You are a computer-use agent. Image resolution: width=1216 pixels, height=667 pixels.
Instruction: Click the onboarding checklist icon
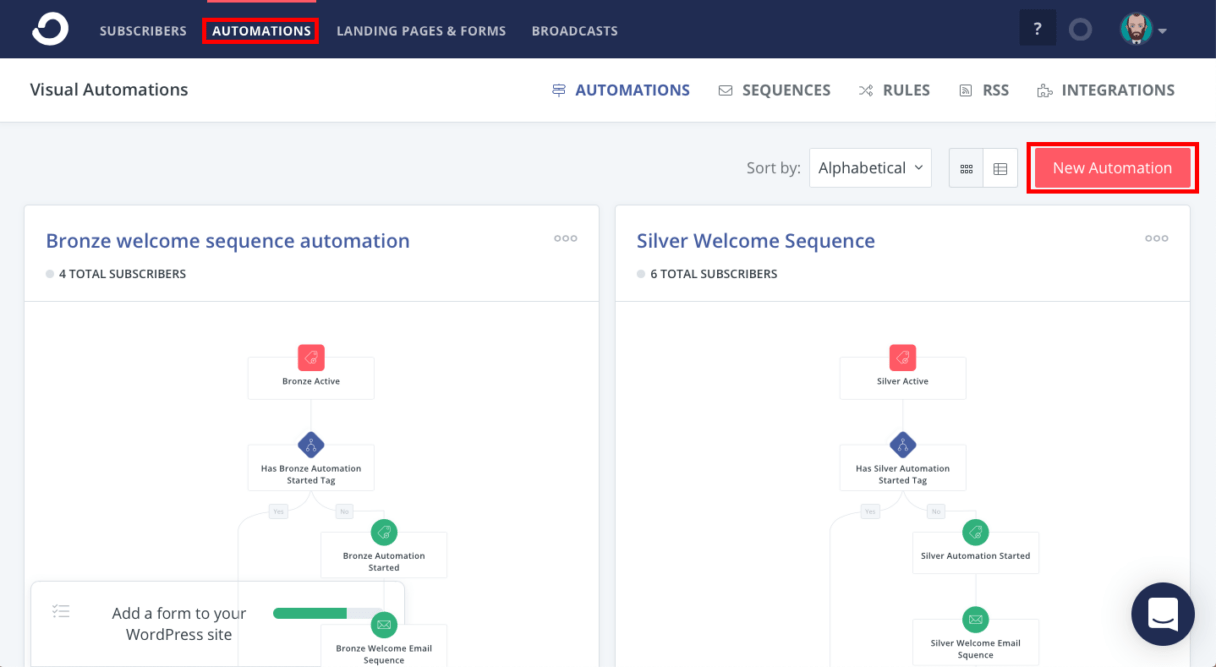click(61, 611)
